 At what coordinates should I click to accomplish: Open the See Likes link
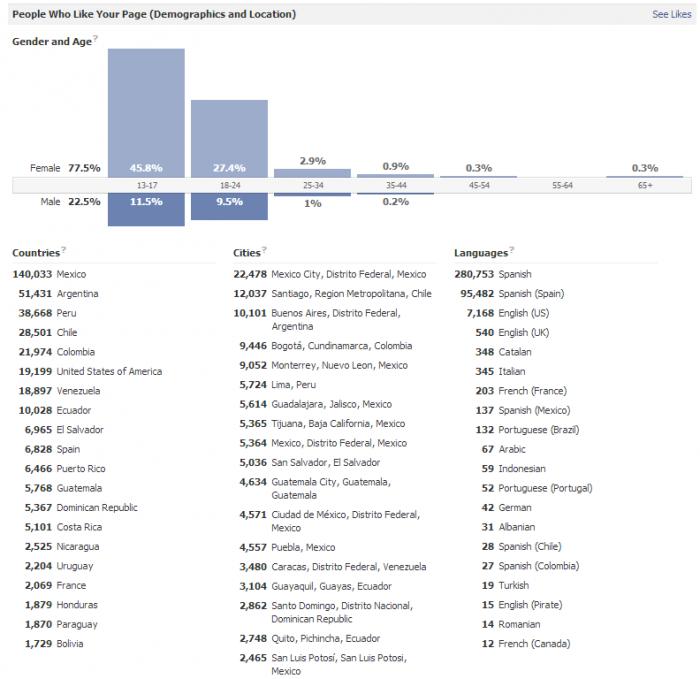click(671, 14)
